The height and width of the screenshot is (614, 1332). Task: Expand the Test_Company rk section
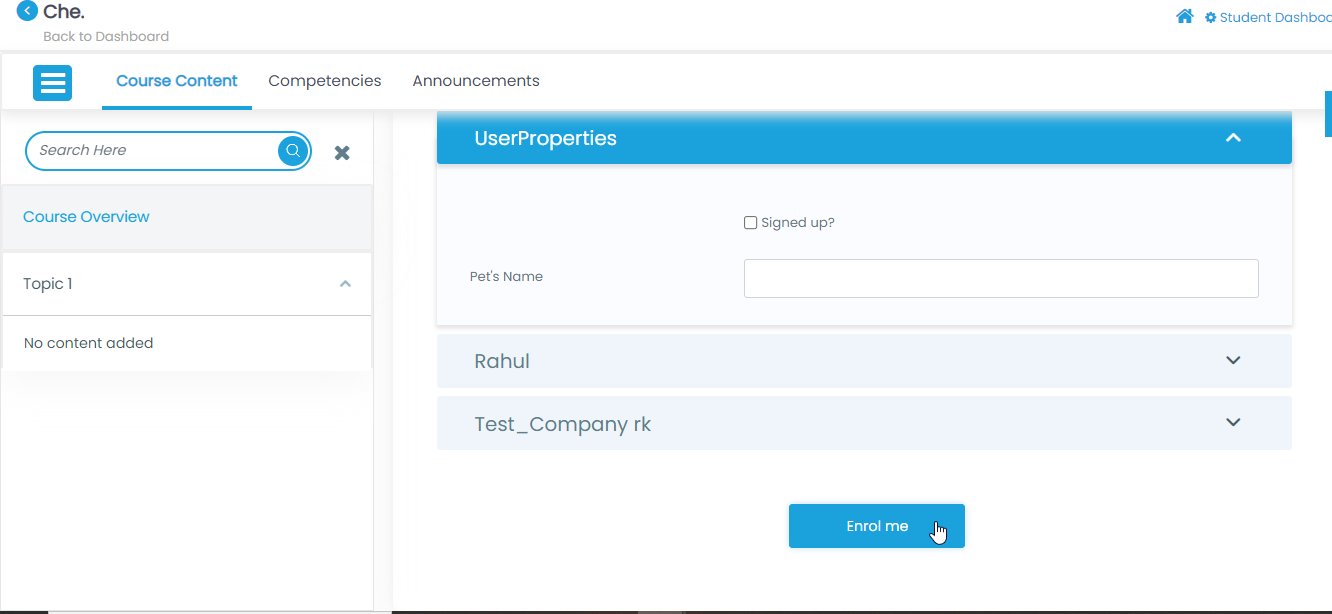point(1233,423)
